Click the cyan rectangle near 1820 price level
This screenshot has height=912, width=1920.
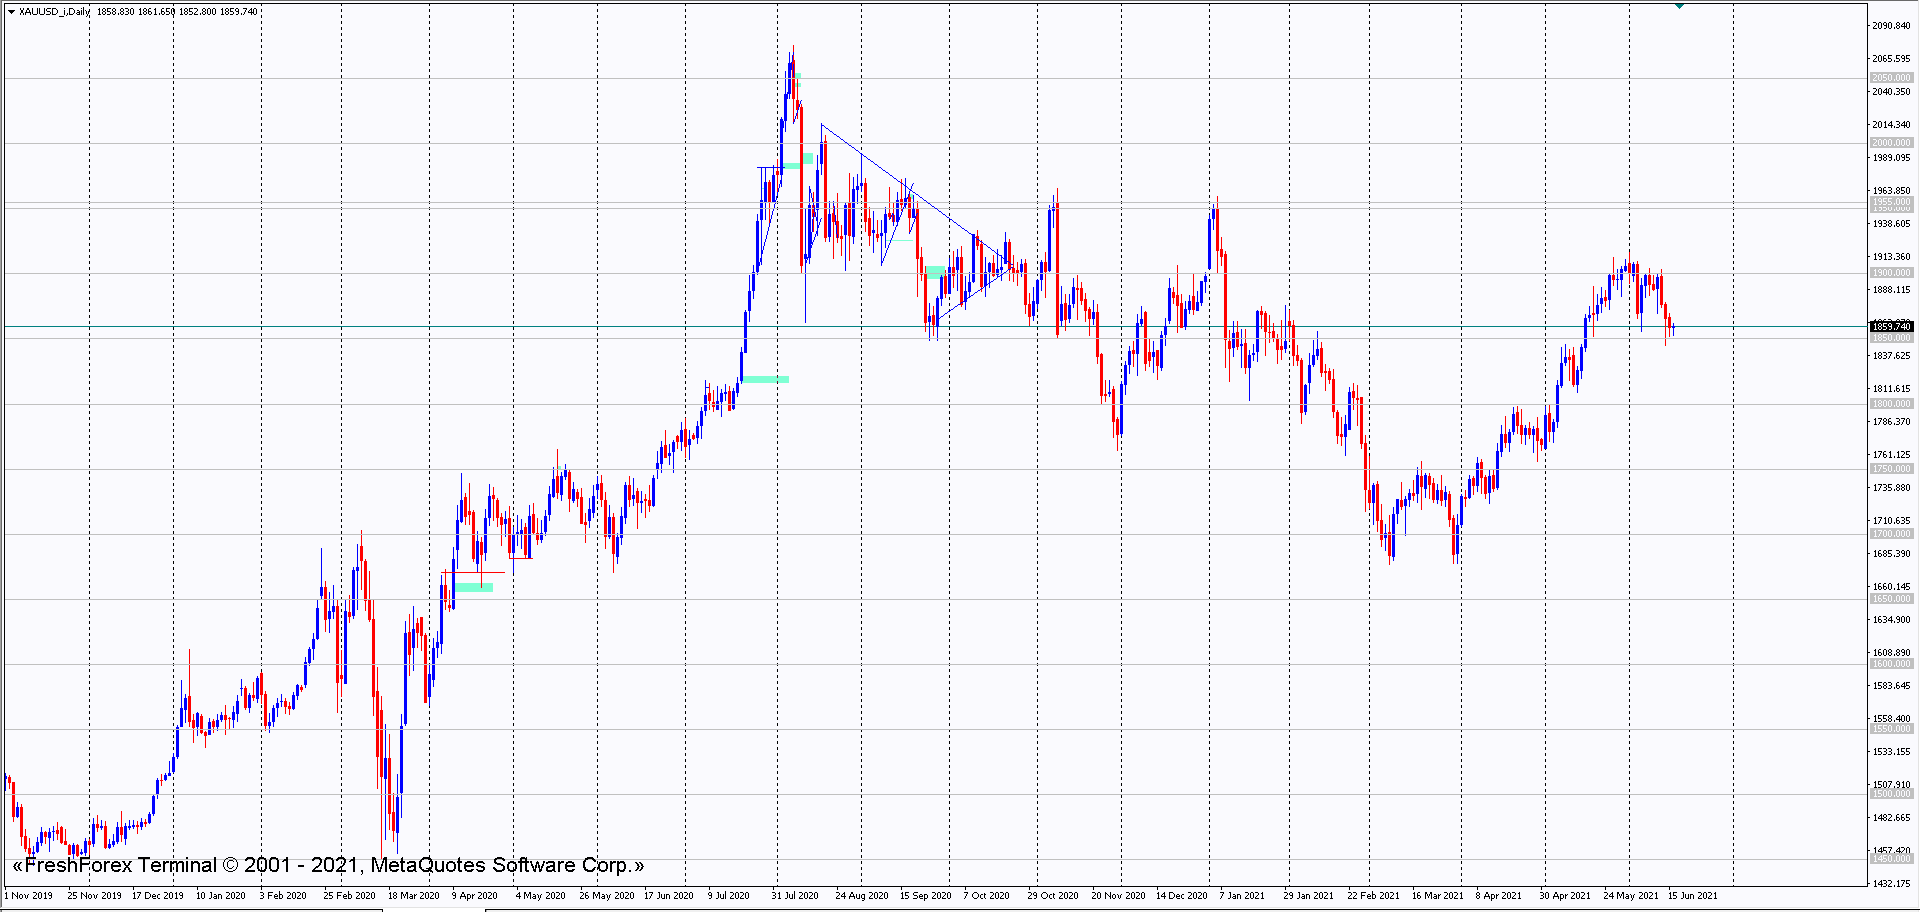pos(766,379)
